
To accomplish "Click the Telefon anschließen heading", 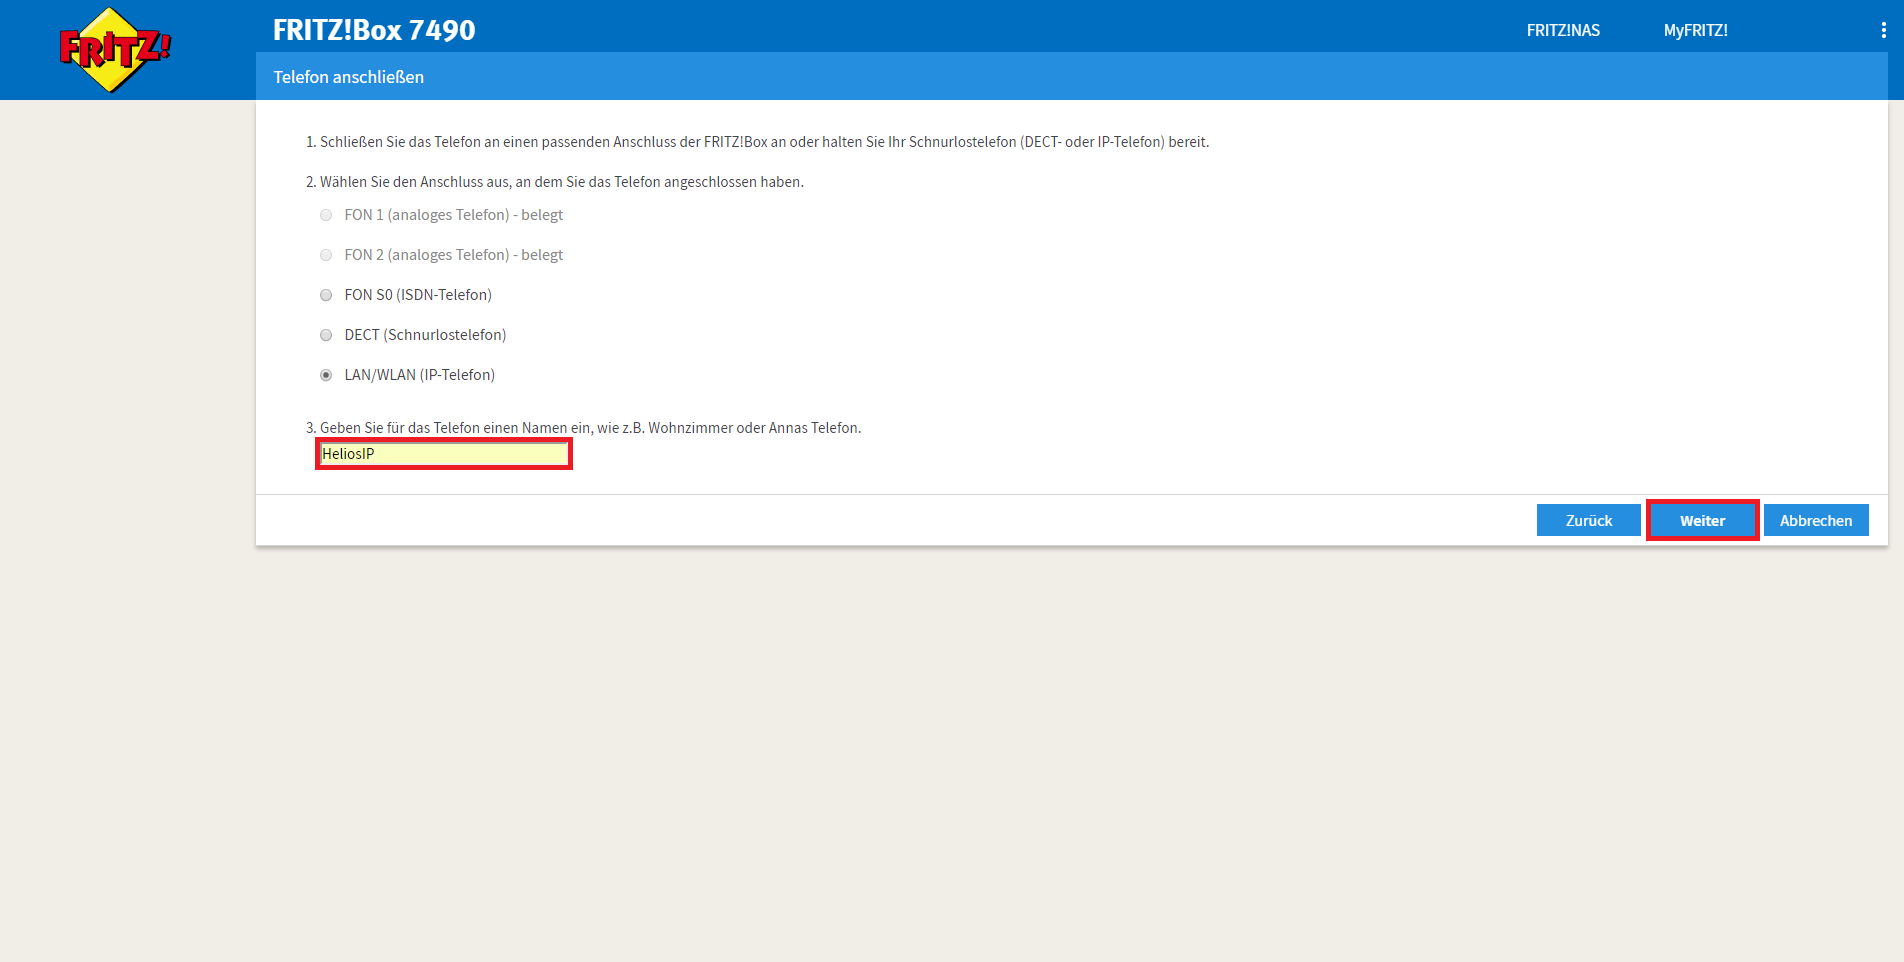I will pos(349,77).
